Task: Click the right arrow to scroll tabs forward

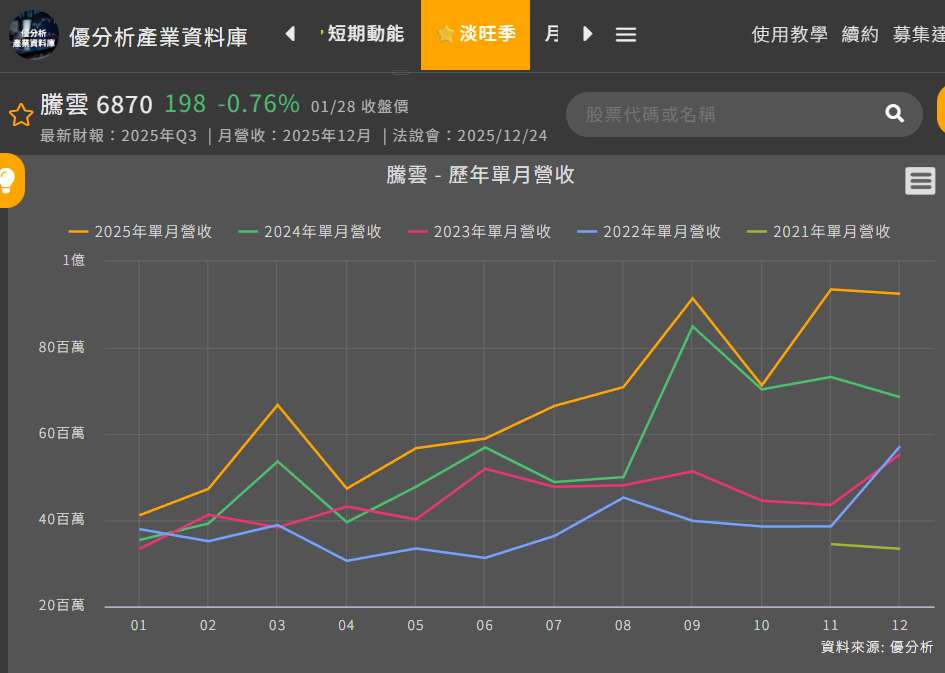Action: (588, 34)
